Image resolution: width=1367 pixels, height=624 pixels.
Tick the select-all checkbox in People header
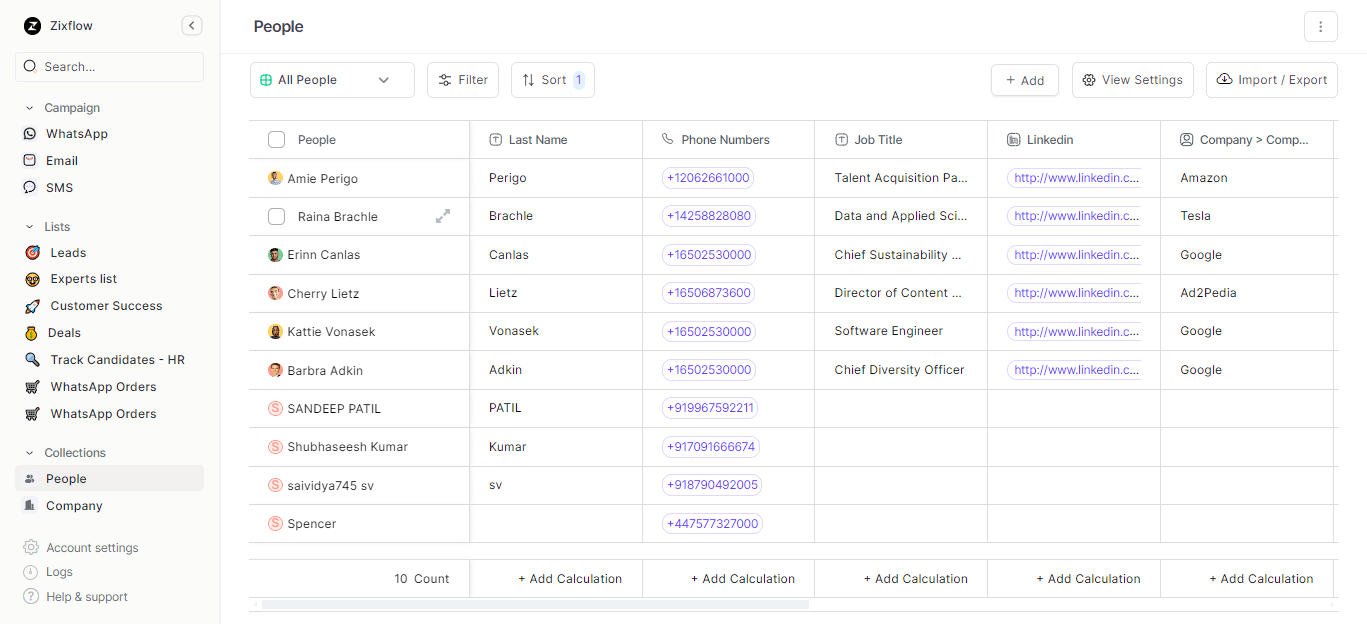pyautogui.click(x=276, y=140)
